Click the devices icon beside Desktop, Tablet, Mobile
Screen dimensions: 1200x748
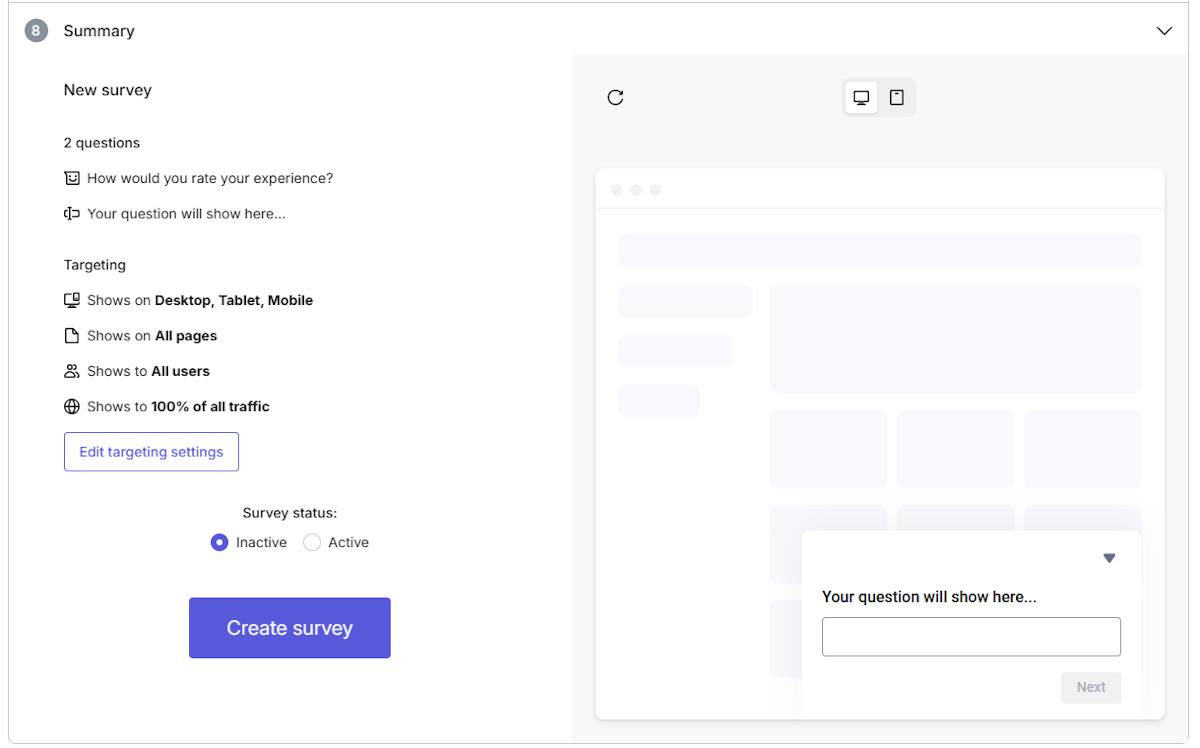pyautogui.click(x=71, y=299)
